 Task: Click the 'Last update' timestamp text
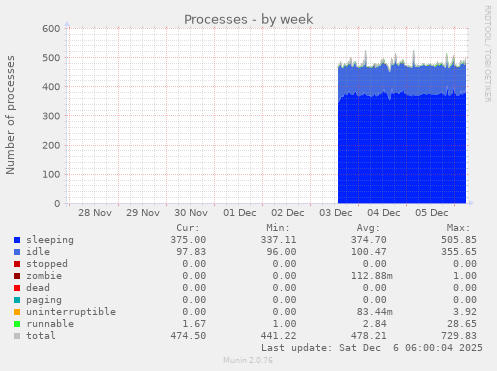(x=372, y=348)
